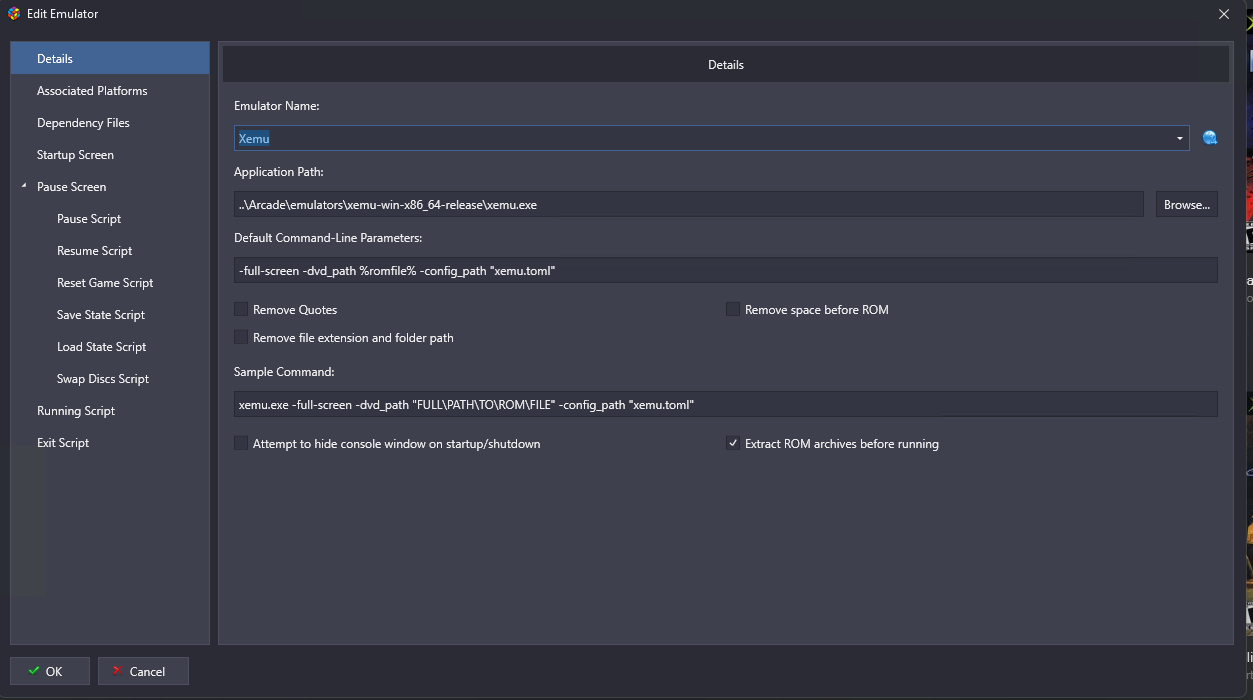This screenshot has height=700, width=1253.
Task: Go to the Exit Script section
Action: 110,443
